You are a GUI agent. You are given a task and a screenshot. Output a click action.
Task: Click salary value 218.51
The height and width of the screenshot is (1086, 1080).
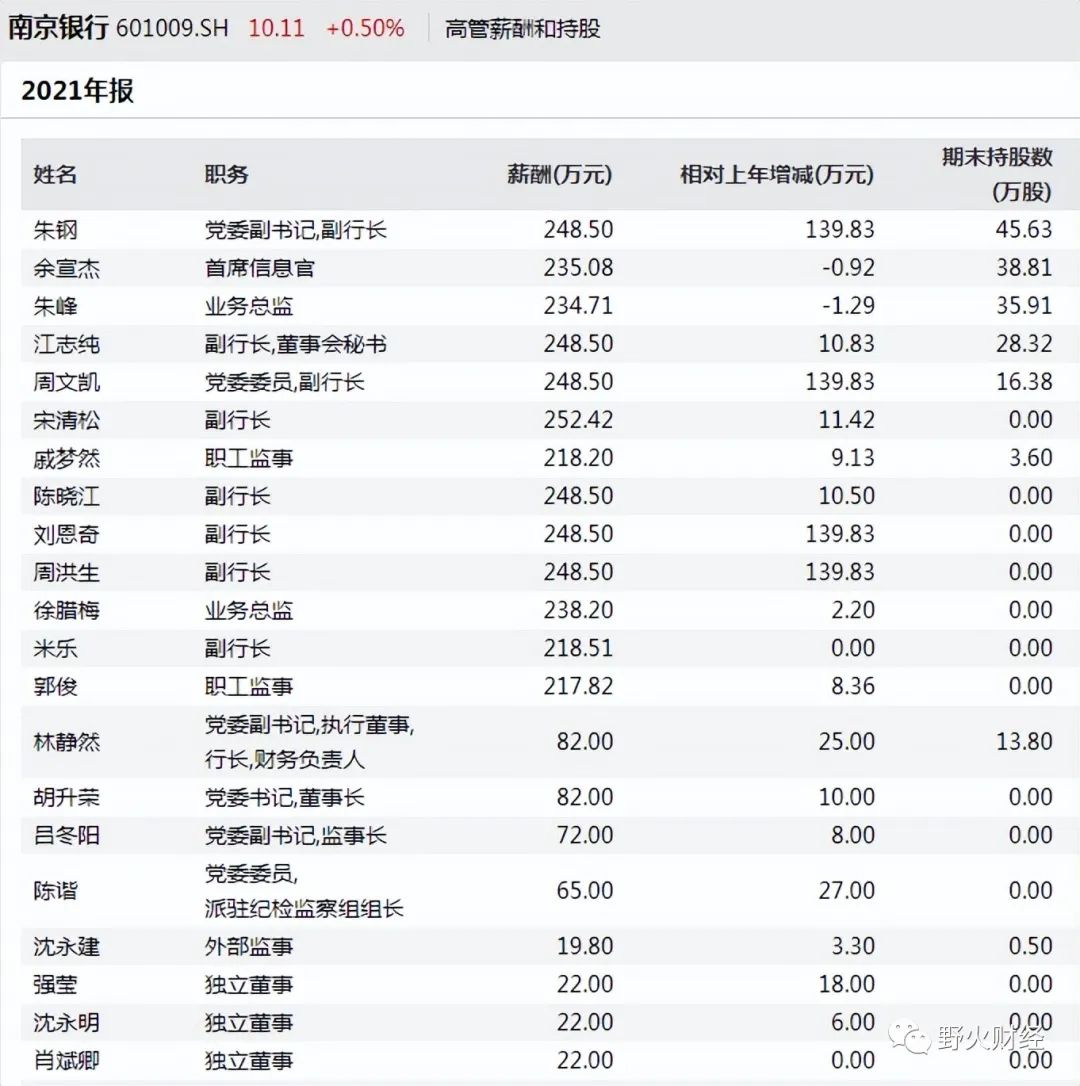point(578,648)
